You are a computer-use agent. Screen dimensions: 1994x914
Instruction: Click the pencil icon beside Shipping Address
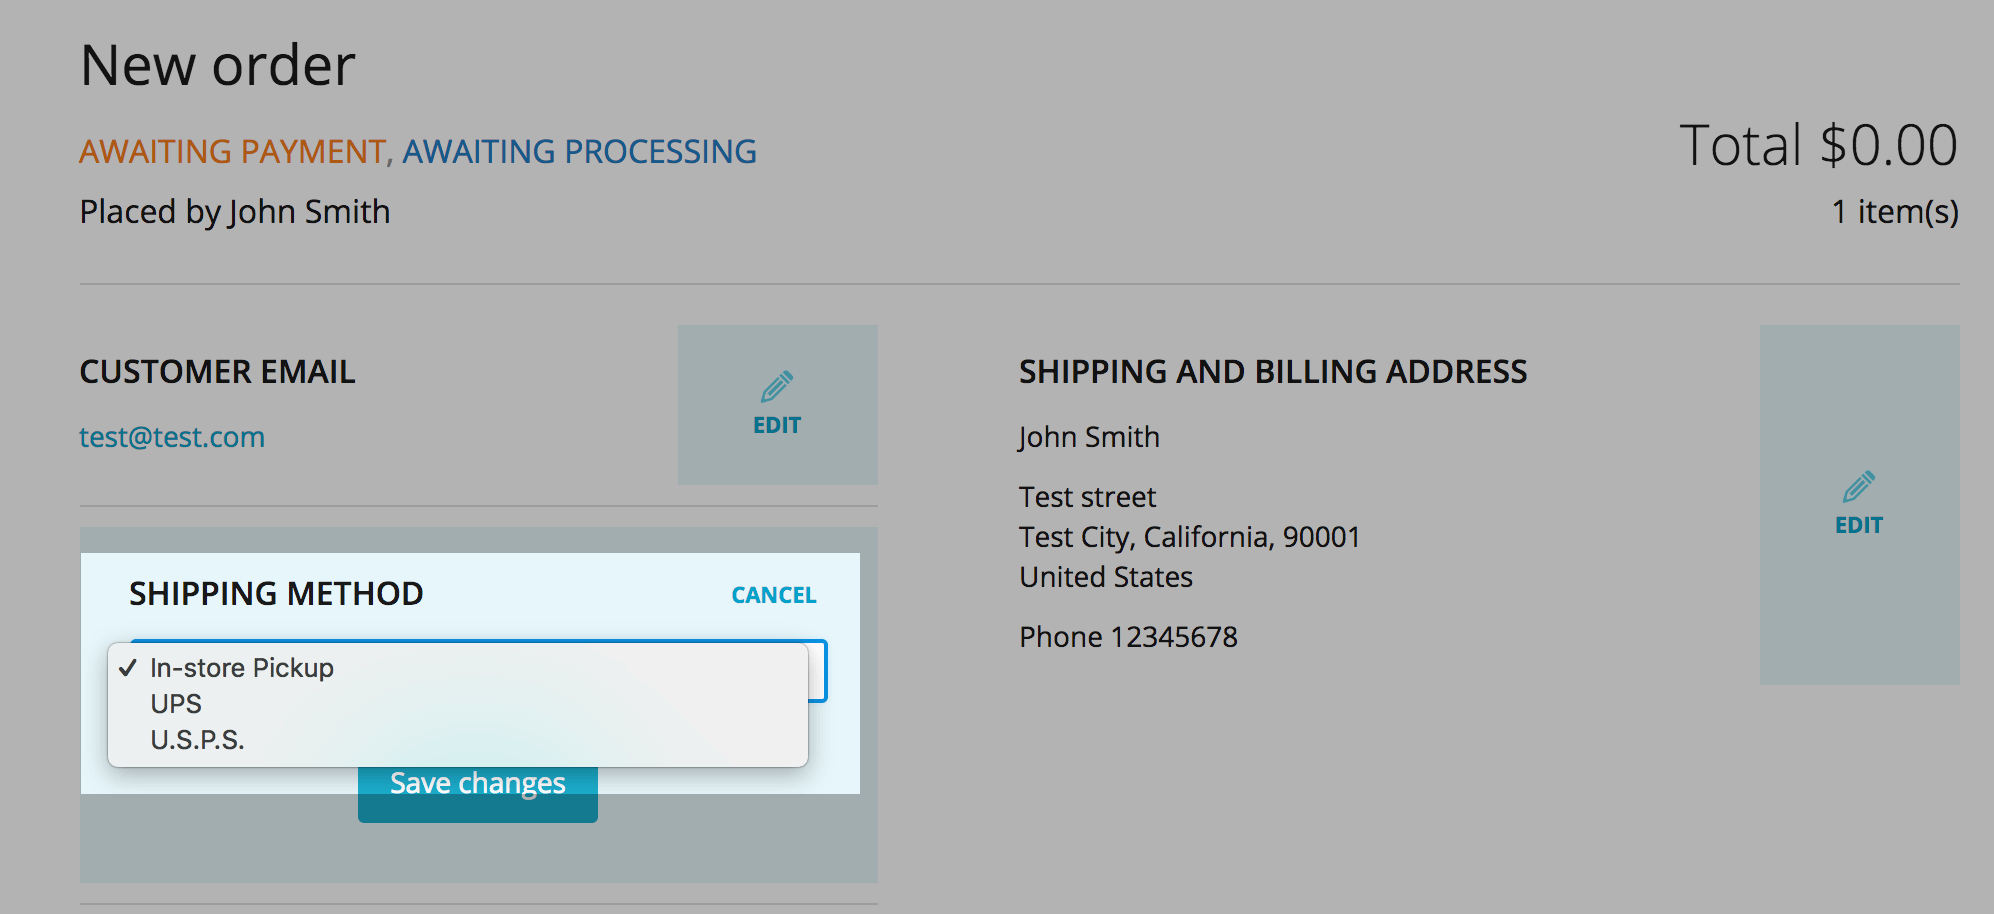[x=1859, y=487]
